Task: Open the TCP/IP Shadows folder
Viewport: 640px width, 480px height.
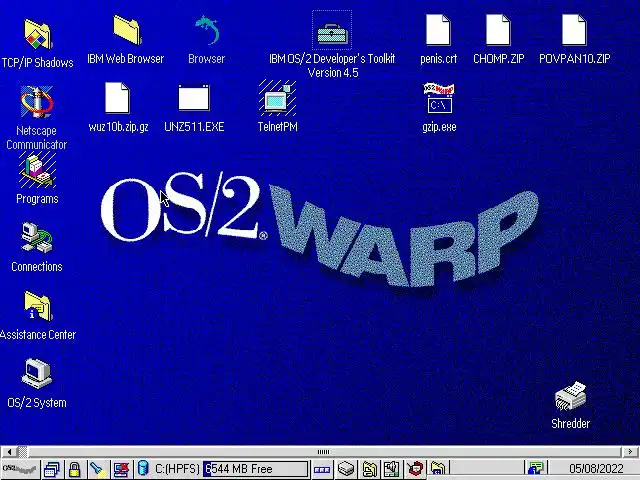Action: 38,36
